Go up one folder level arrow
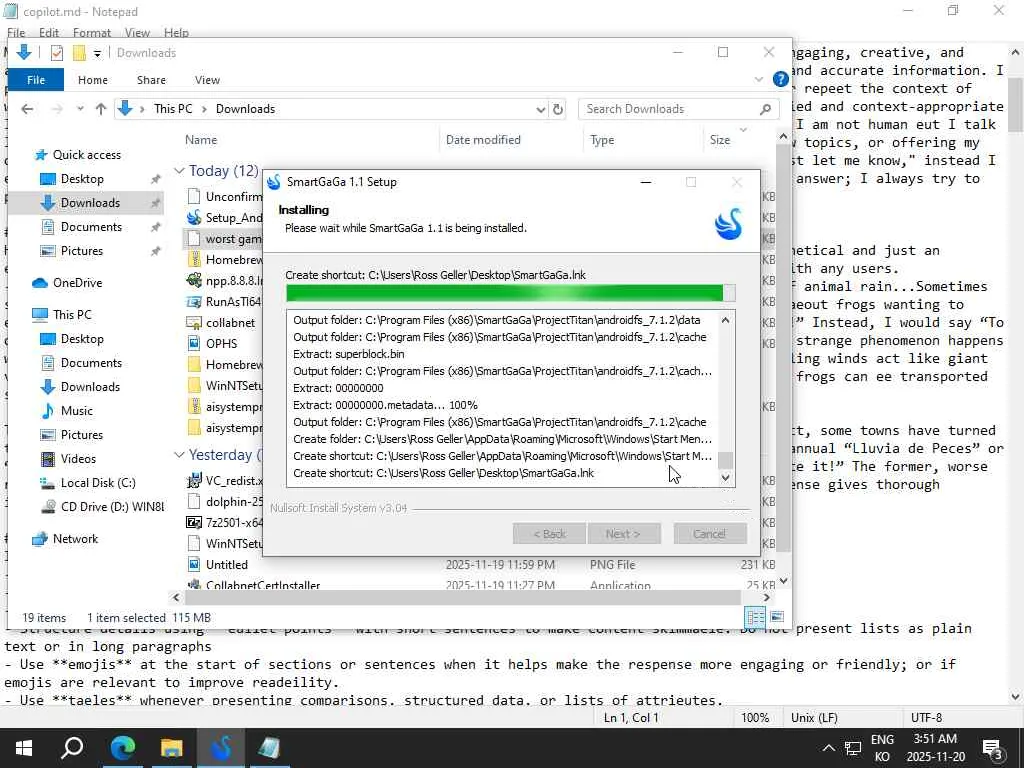The height and width of the screenshot is (768, 1024). click(101, 109)
